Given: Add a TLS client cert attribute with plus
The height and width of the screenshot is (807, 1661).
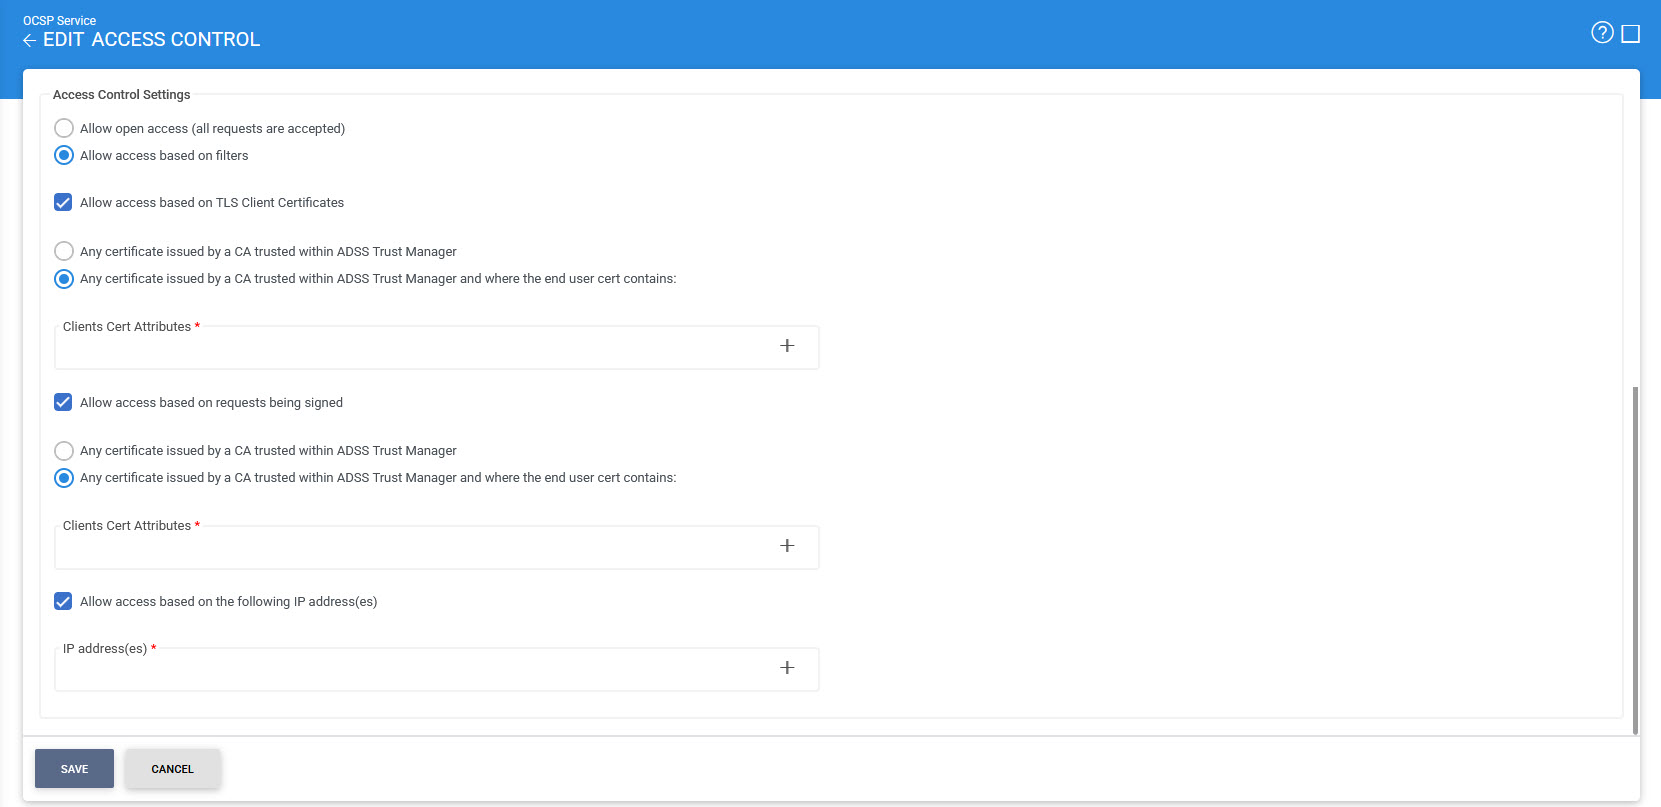Looking at the screenshot, I should coord(787,346).
